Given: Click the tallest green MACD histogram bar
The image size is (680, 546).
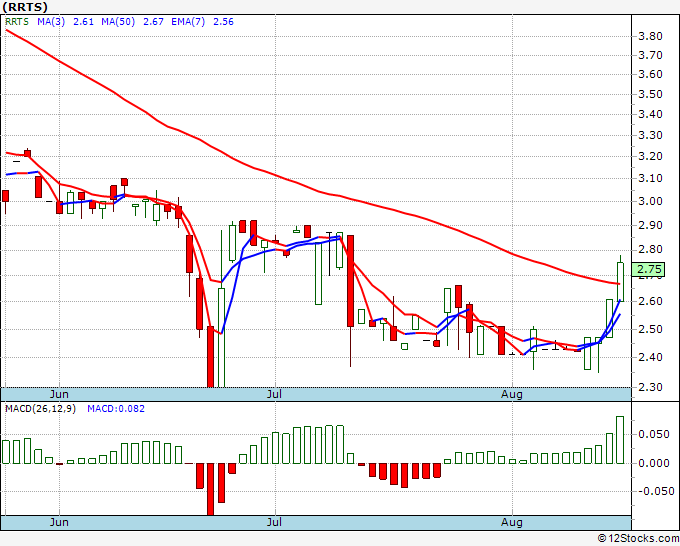Looking at the screenshot, I should [620, 440].
